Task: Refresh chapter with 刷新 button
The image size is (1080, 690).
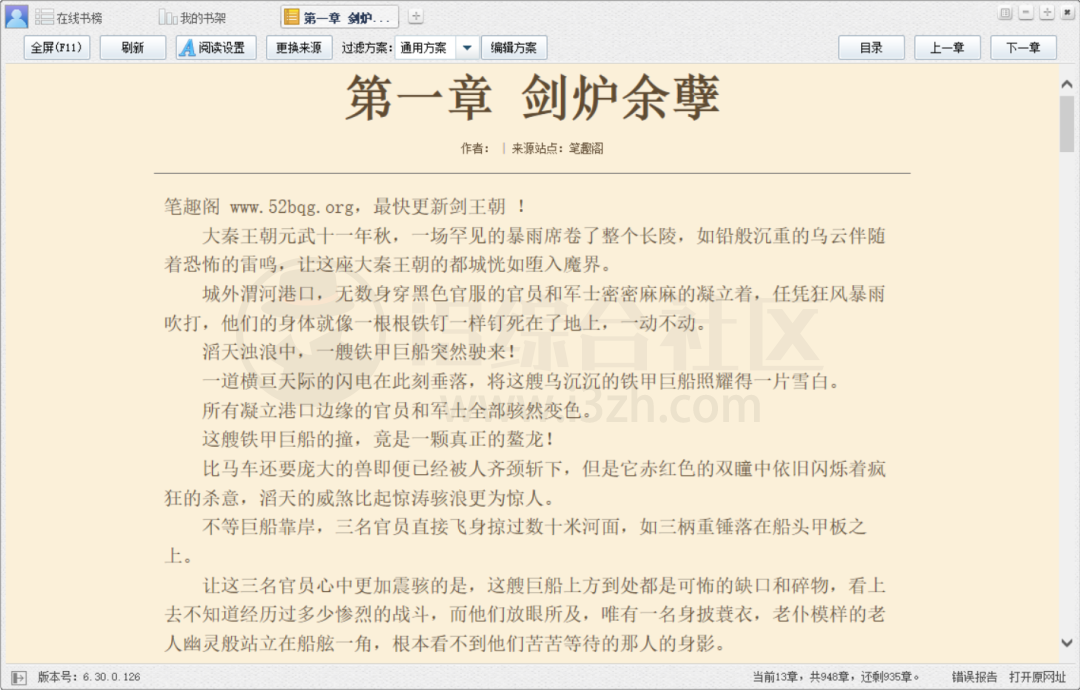Action: click(x=132, y=48)
